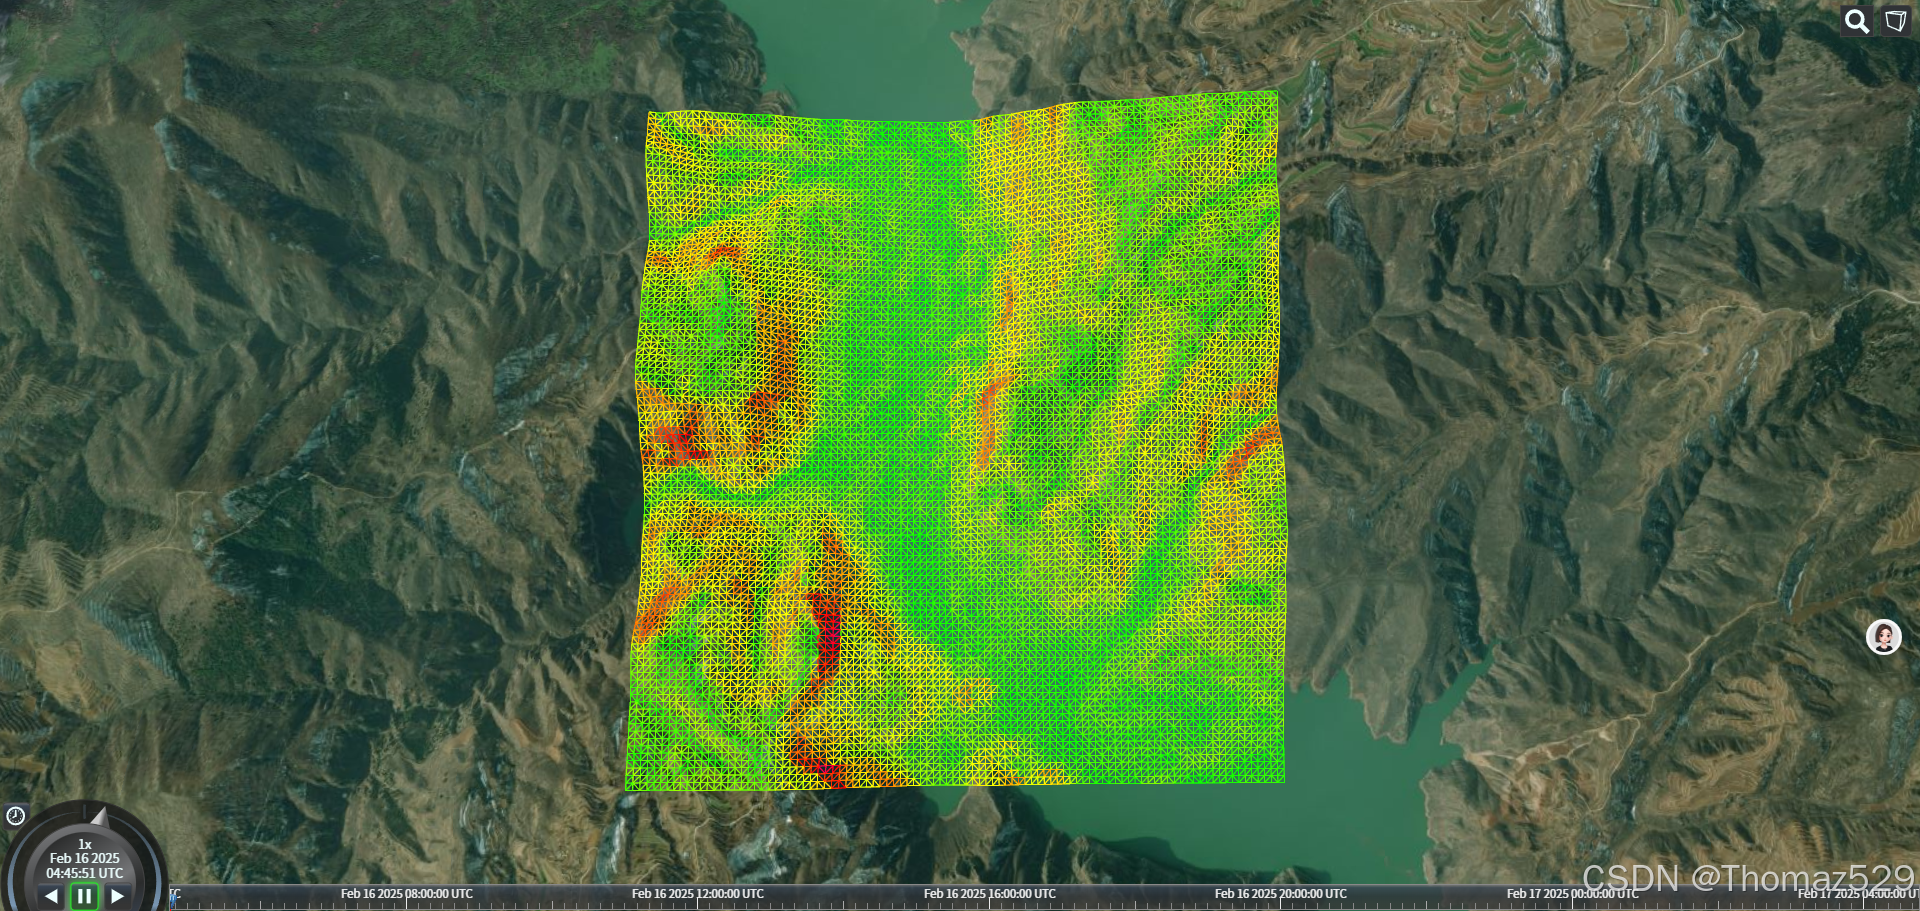Click timeline at Feb 16 2025 08:00:00 UTC
The width and height of the screenshot is (1920, 911).
click(407, 894)
